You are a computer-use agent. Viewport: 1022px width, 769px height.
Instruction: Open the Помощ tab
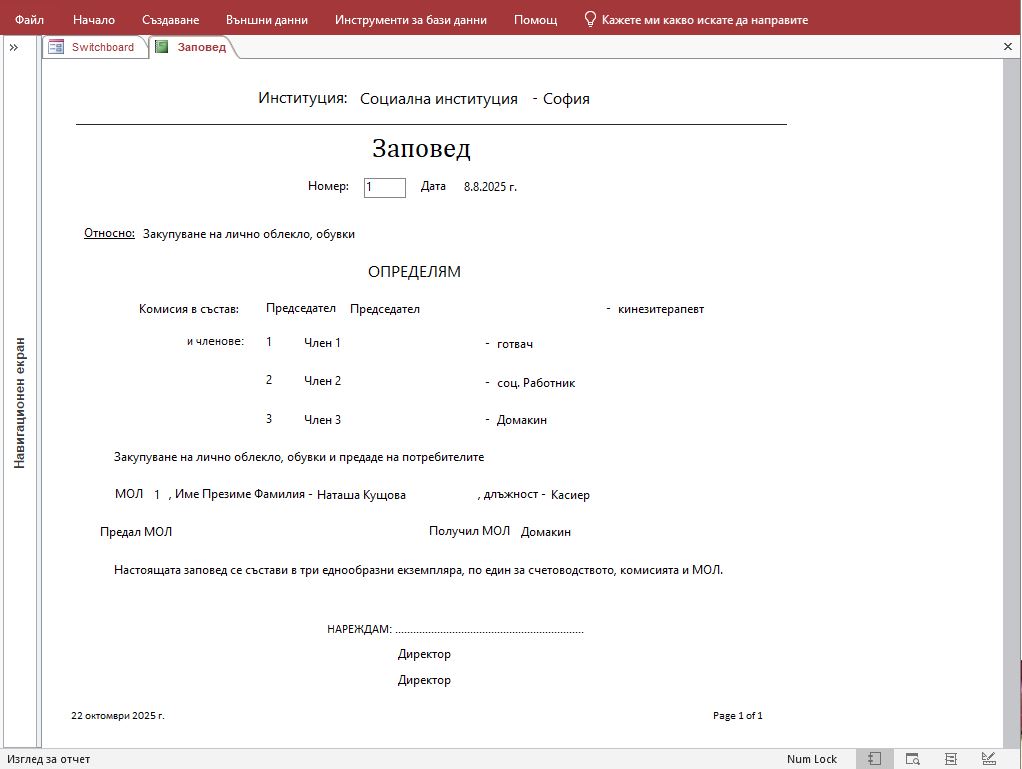click(x=535, y=19)
